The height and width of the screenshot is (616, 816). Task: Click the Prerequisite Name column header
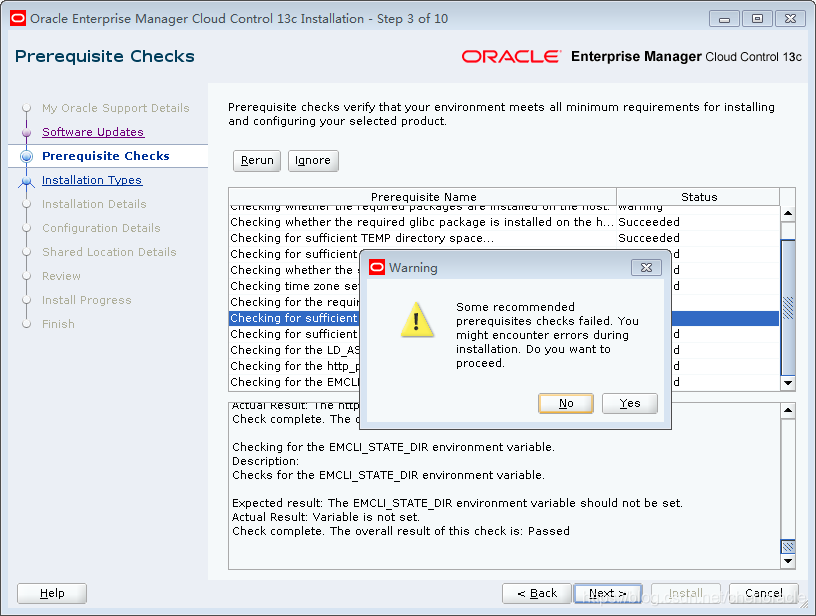point(423,197)
